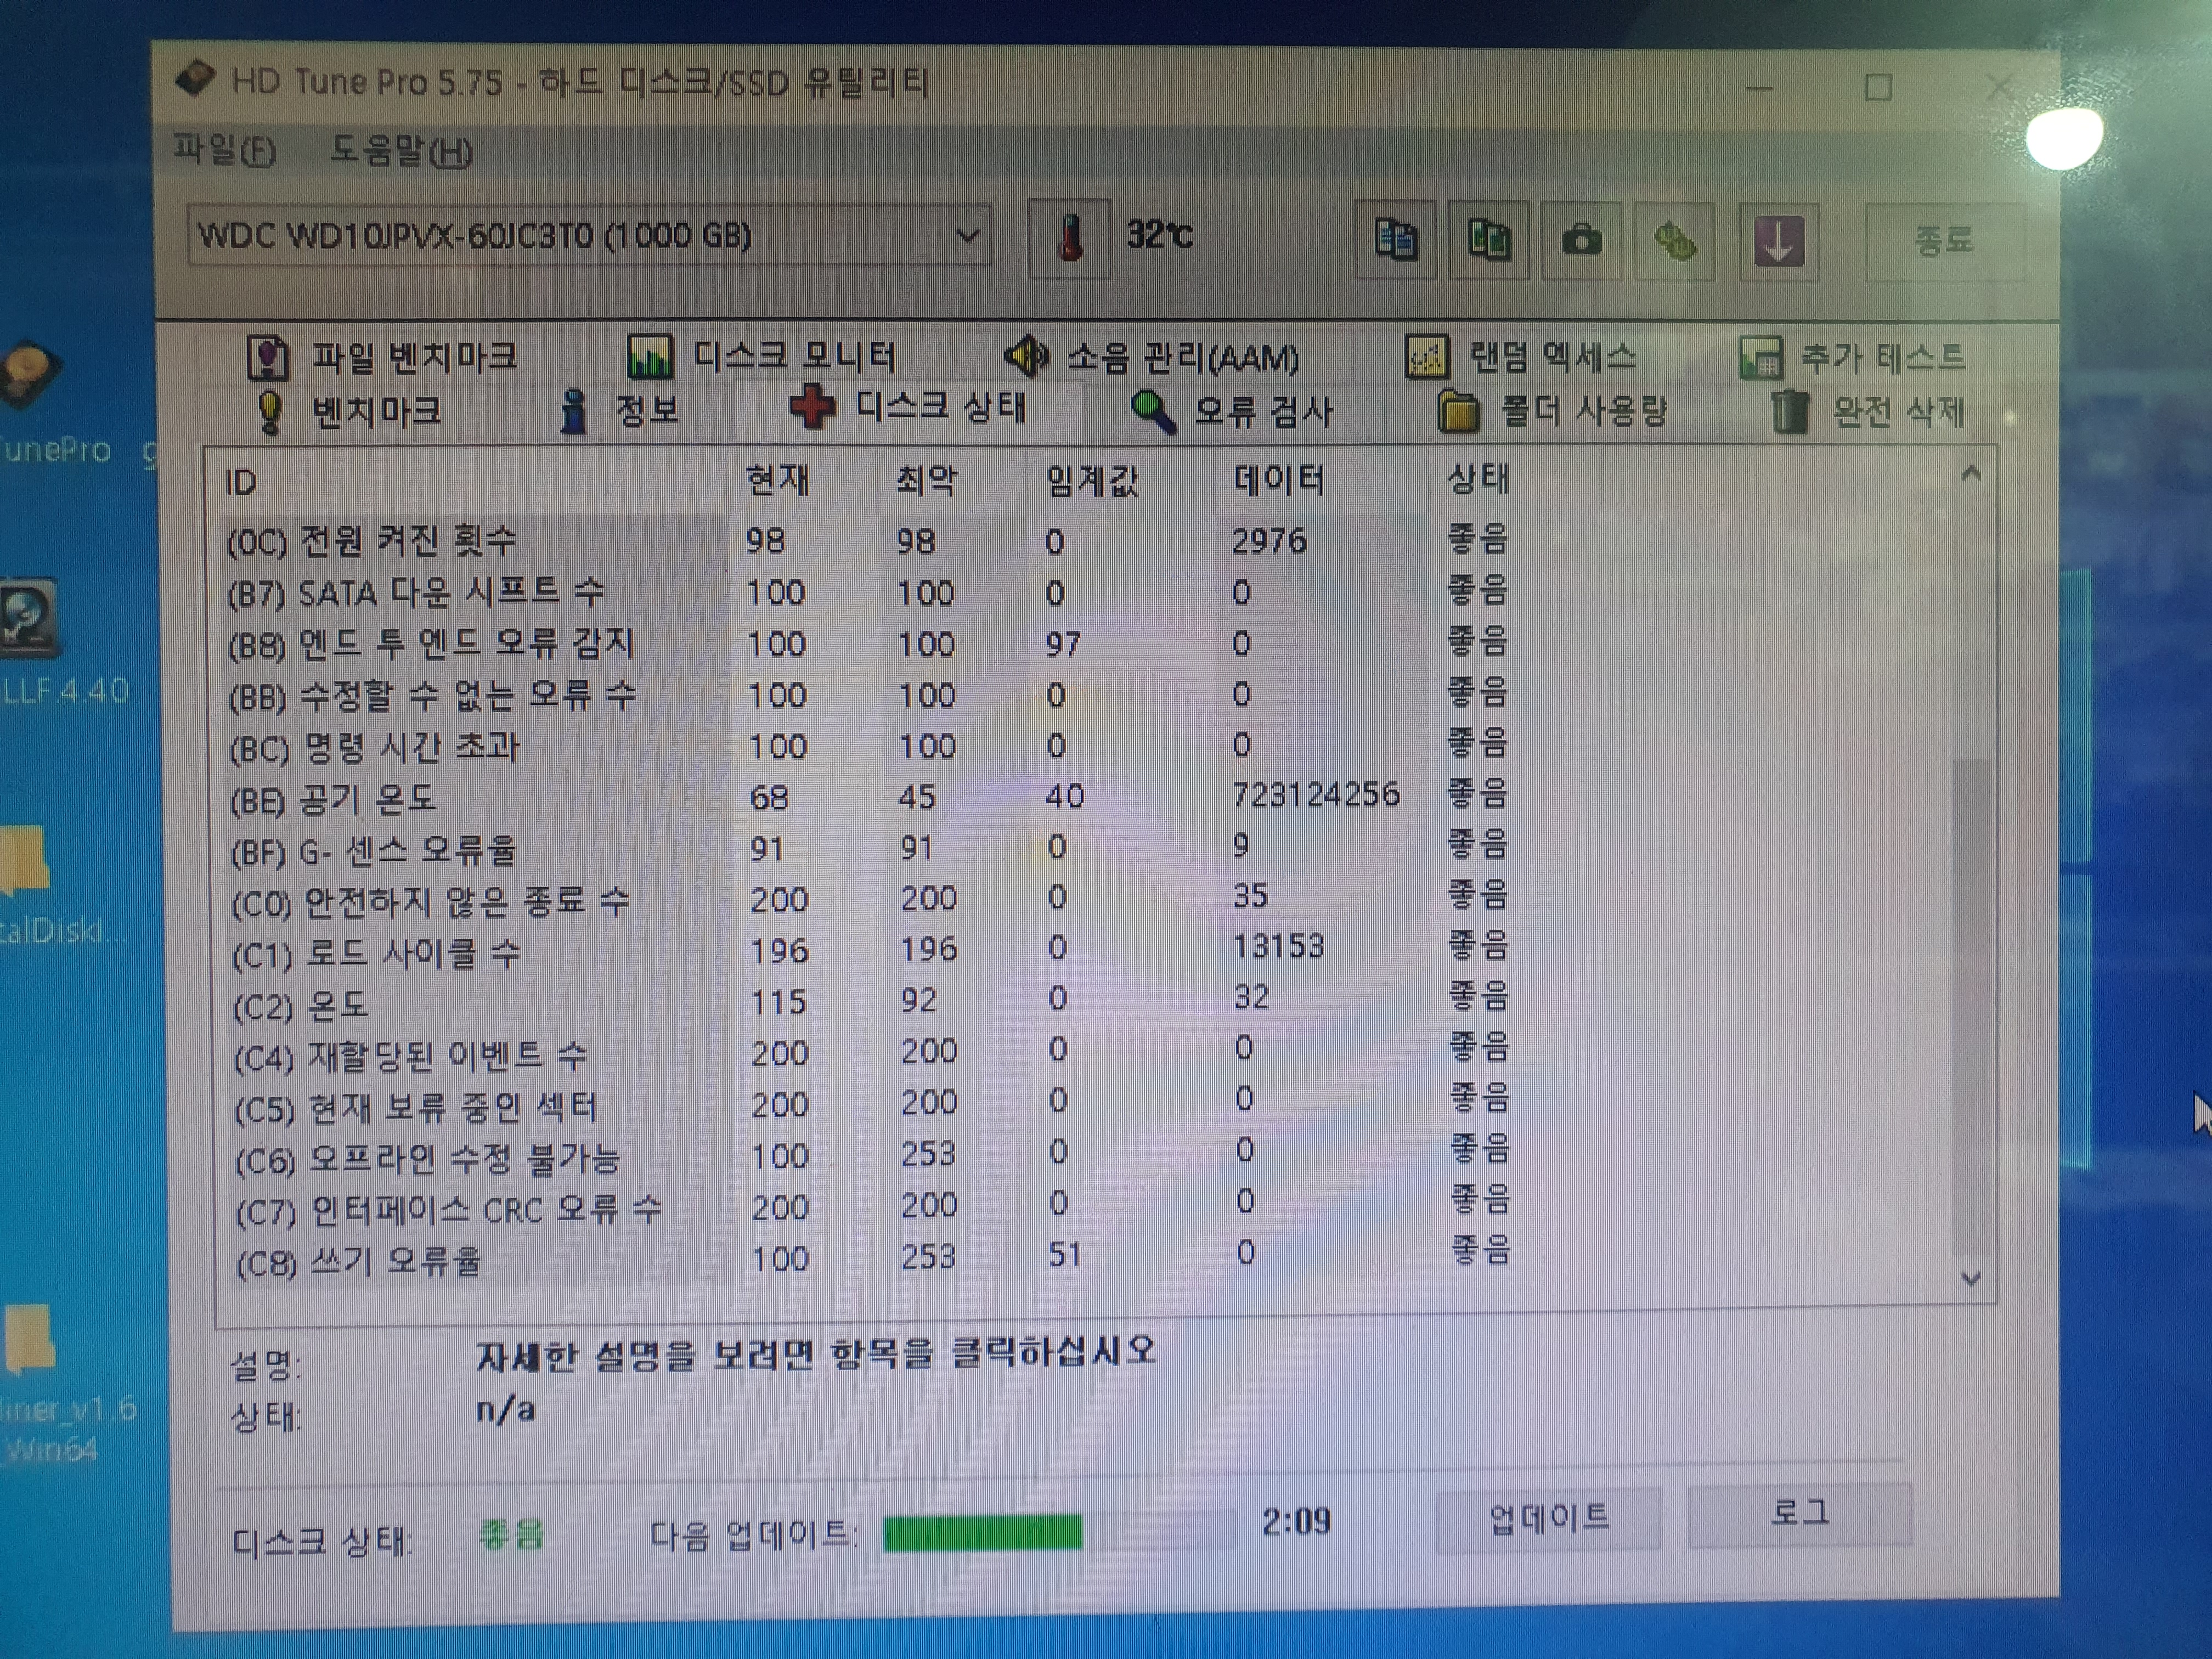Switch to the 파일 벤치마크 tab
Image resolution: width=2212 pixels, height=1659 pixels.
382,357
